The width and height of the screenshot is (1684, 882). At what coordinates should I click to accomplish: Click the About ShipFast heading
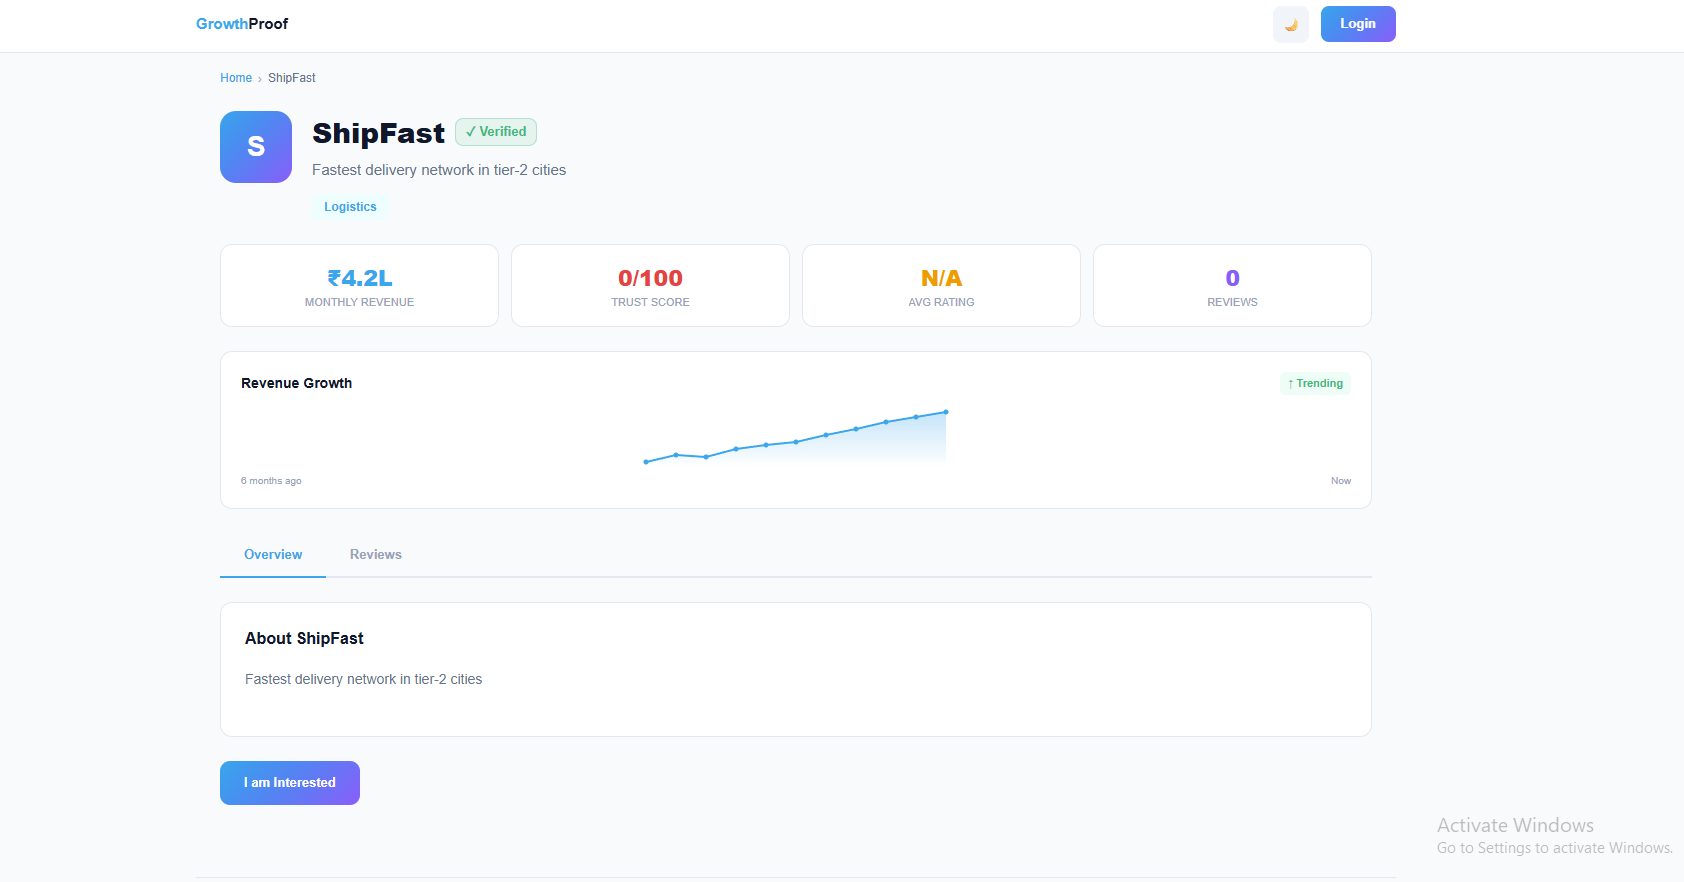(304, 638)
